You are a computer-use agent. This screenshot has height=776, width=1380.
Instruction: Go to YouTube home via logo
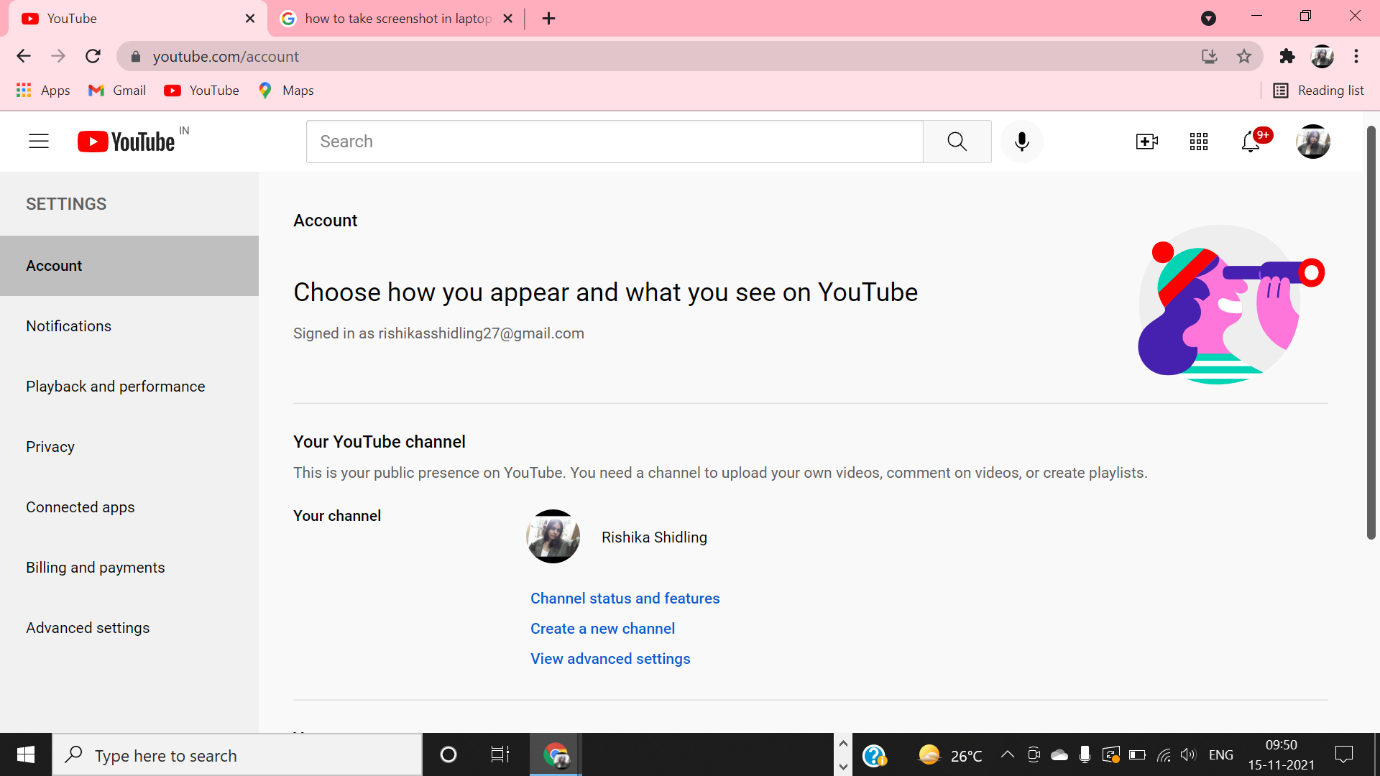click(x=127, y=142)
